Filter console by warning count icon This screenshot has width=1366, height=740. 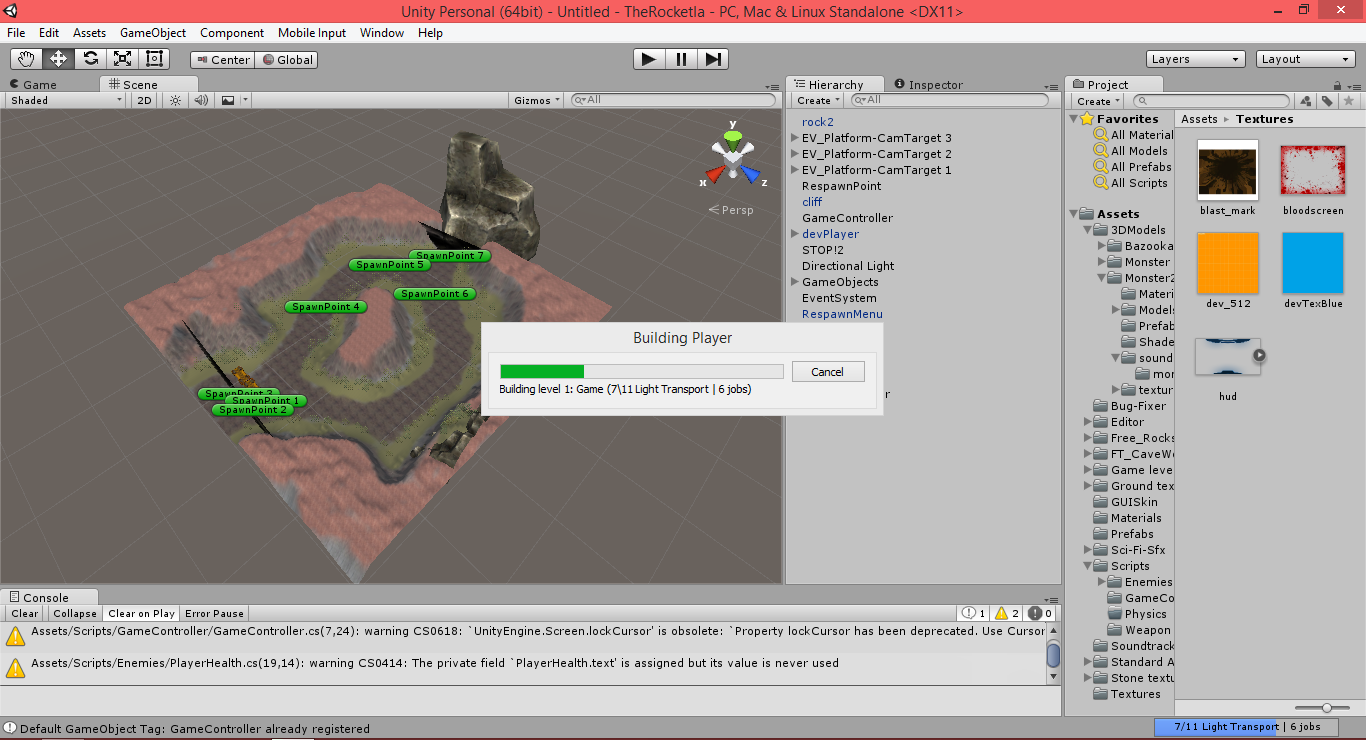(x=1006, y=613)
